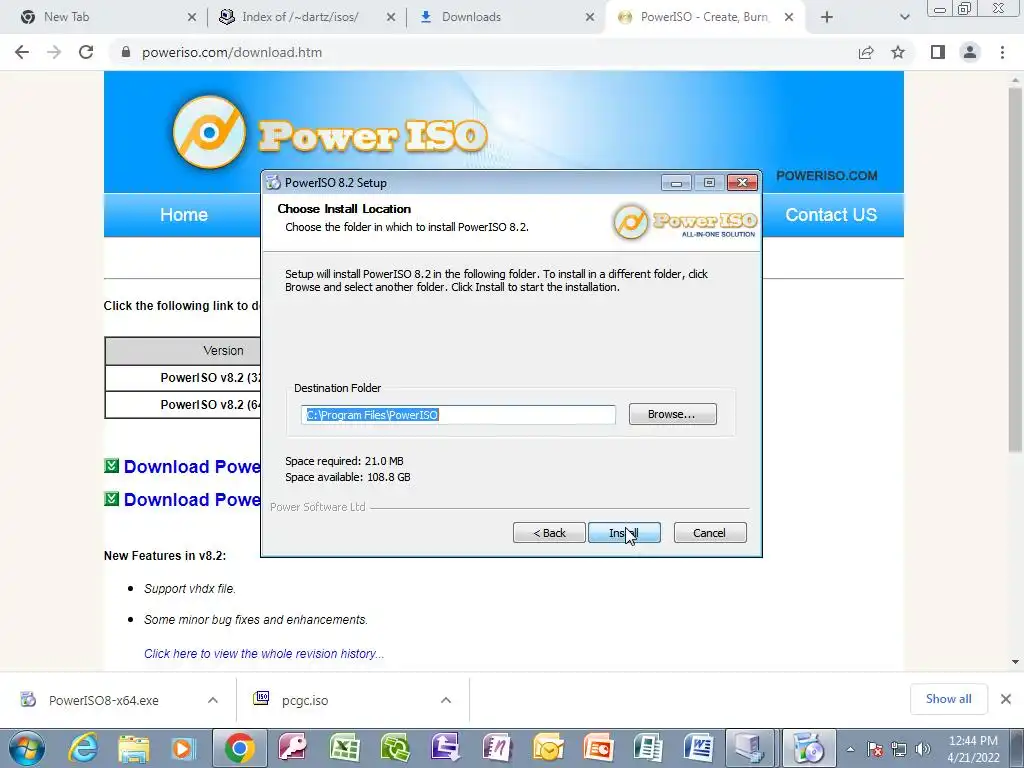Screen dimensions: 1024x768
Task: Expand options for pcgc.iso download
Action: 446,700
